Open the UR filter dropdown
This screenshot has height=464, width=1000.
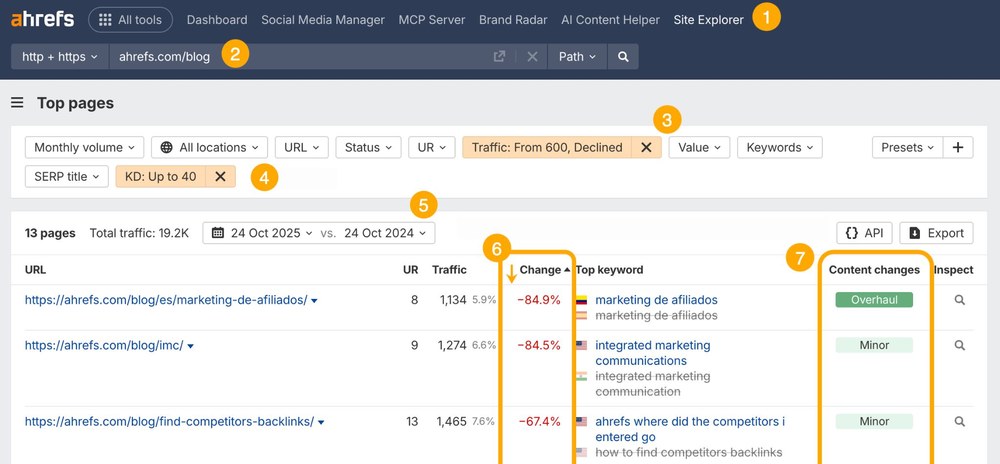click(432, 147)
